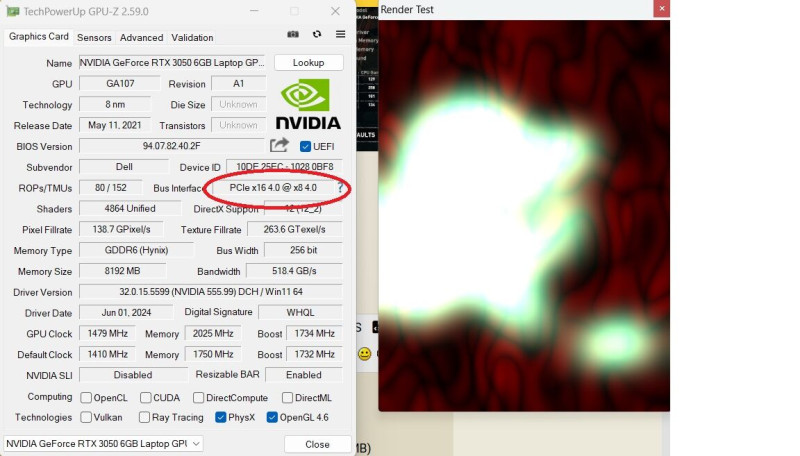This screenshot has width=800, height=456.
Task: Click the BIOS Version field 94.07.82.40.2F
Action: 172,146
